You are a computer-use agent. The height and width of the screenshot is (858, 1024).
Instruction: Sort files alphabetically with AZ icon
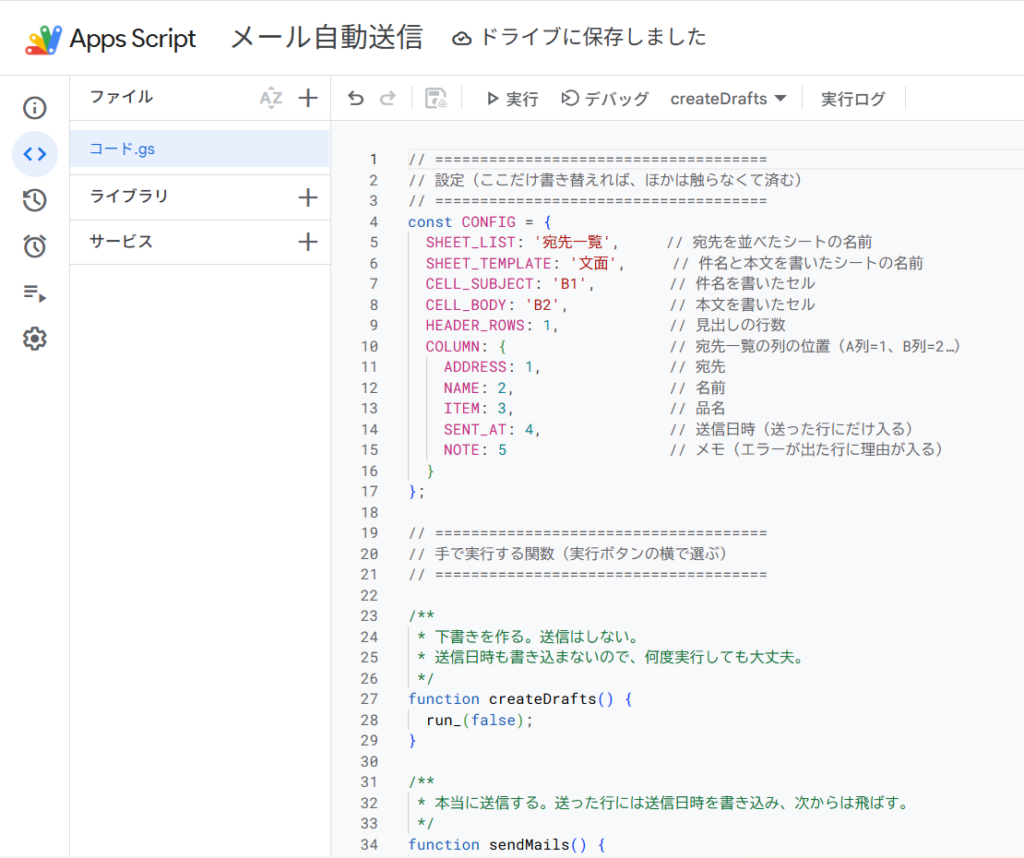click(x=271, y=99)
